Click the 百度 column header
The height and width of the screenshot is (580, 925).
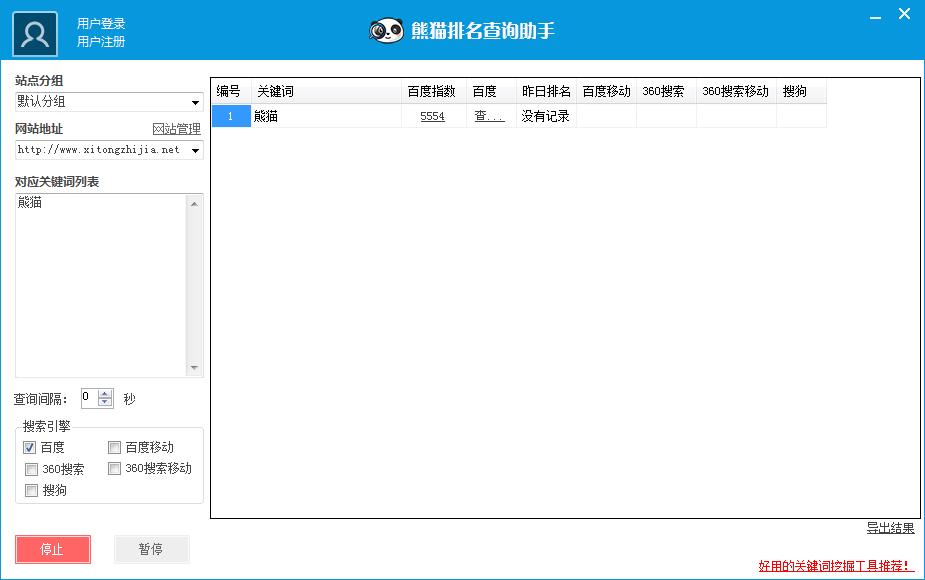491,91
